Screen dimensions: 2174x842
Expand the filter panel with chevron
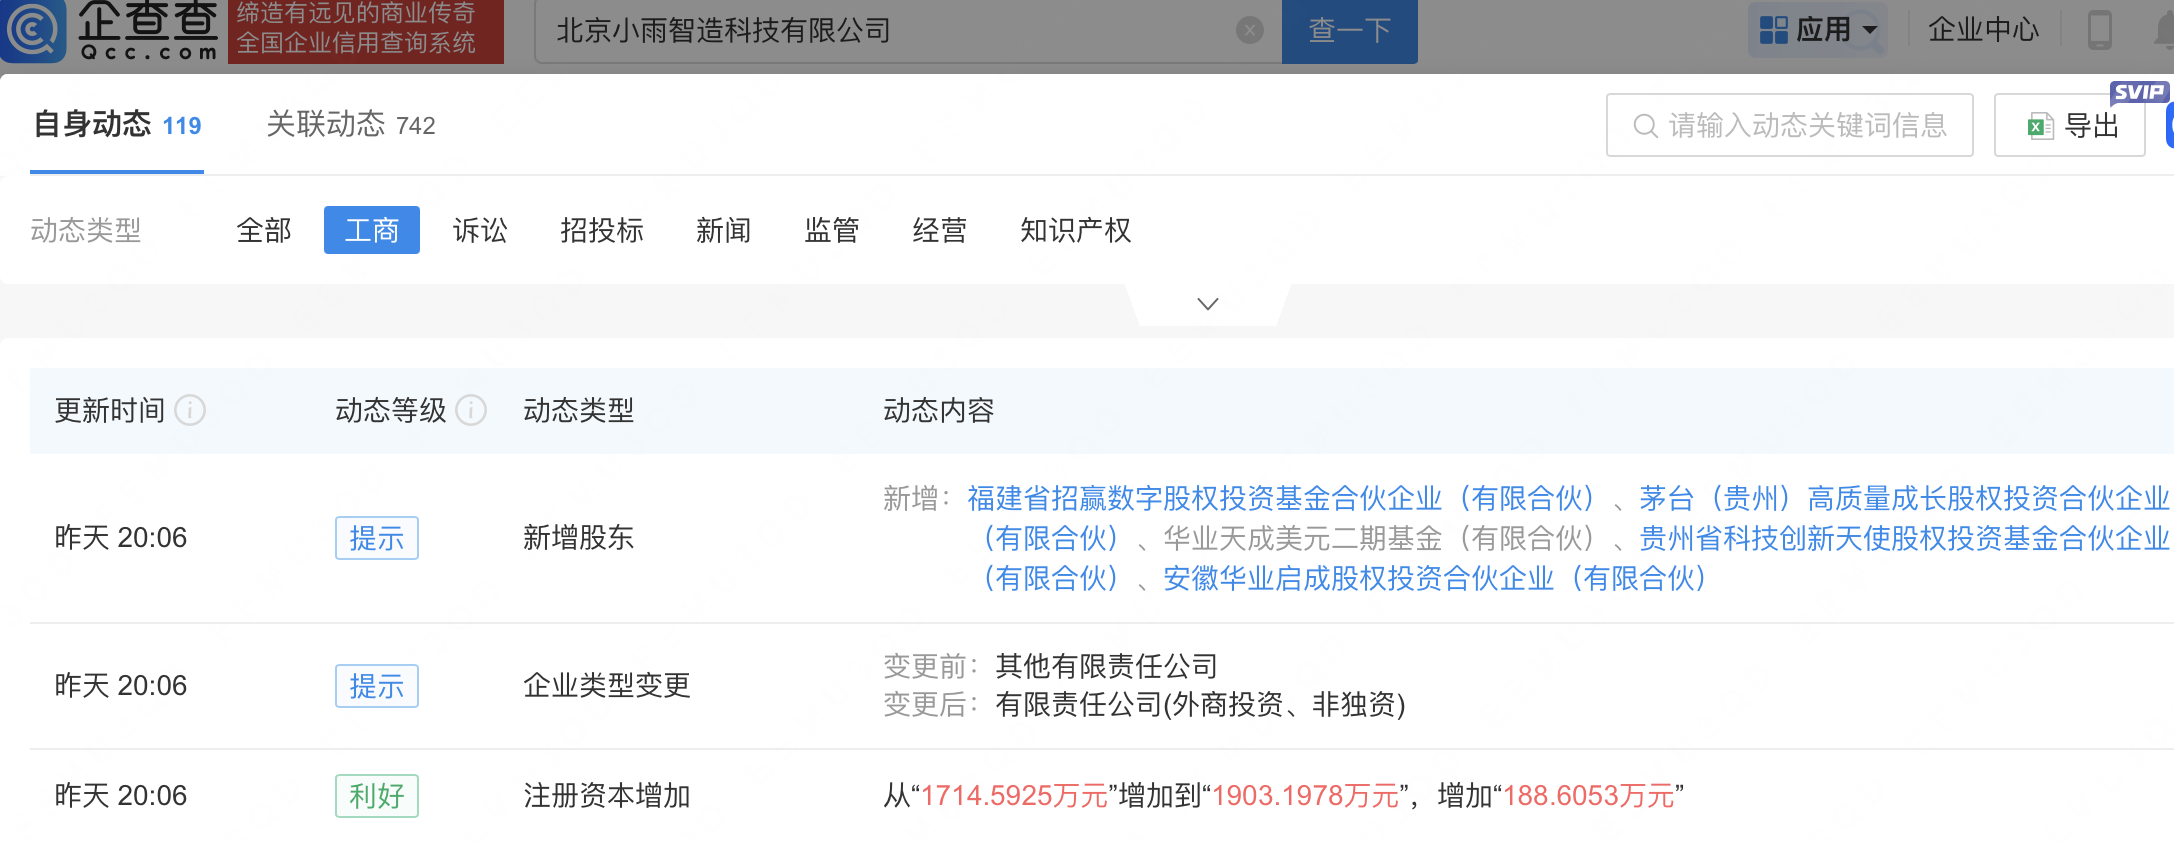[x=1207, y=304]
